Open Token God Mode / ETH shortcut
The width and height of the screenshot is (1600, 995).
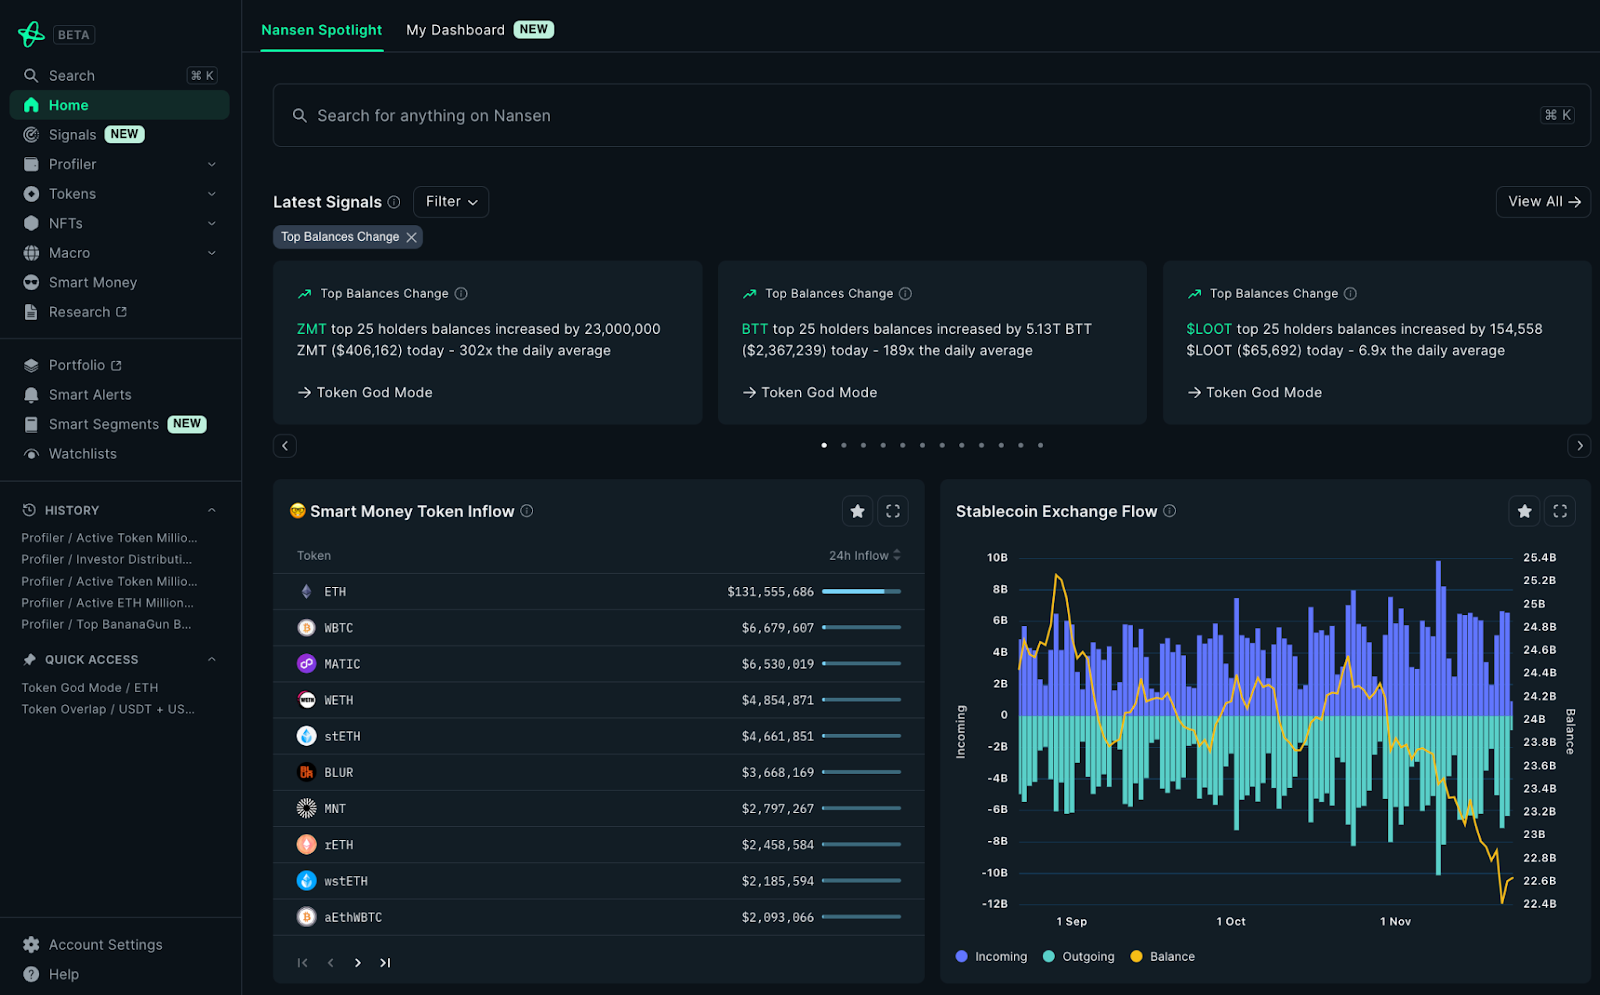click(x=90, y=688)
